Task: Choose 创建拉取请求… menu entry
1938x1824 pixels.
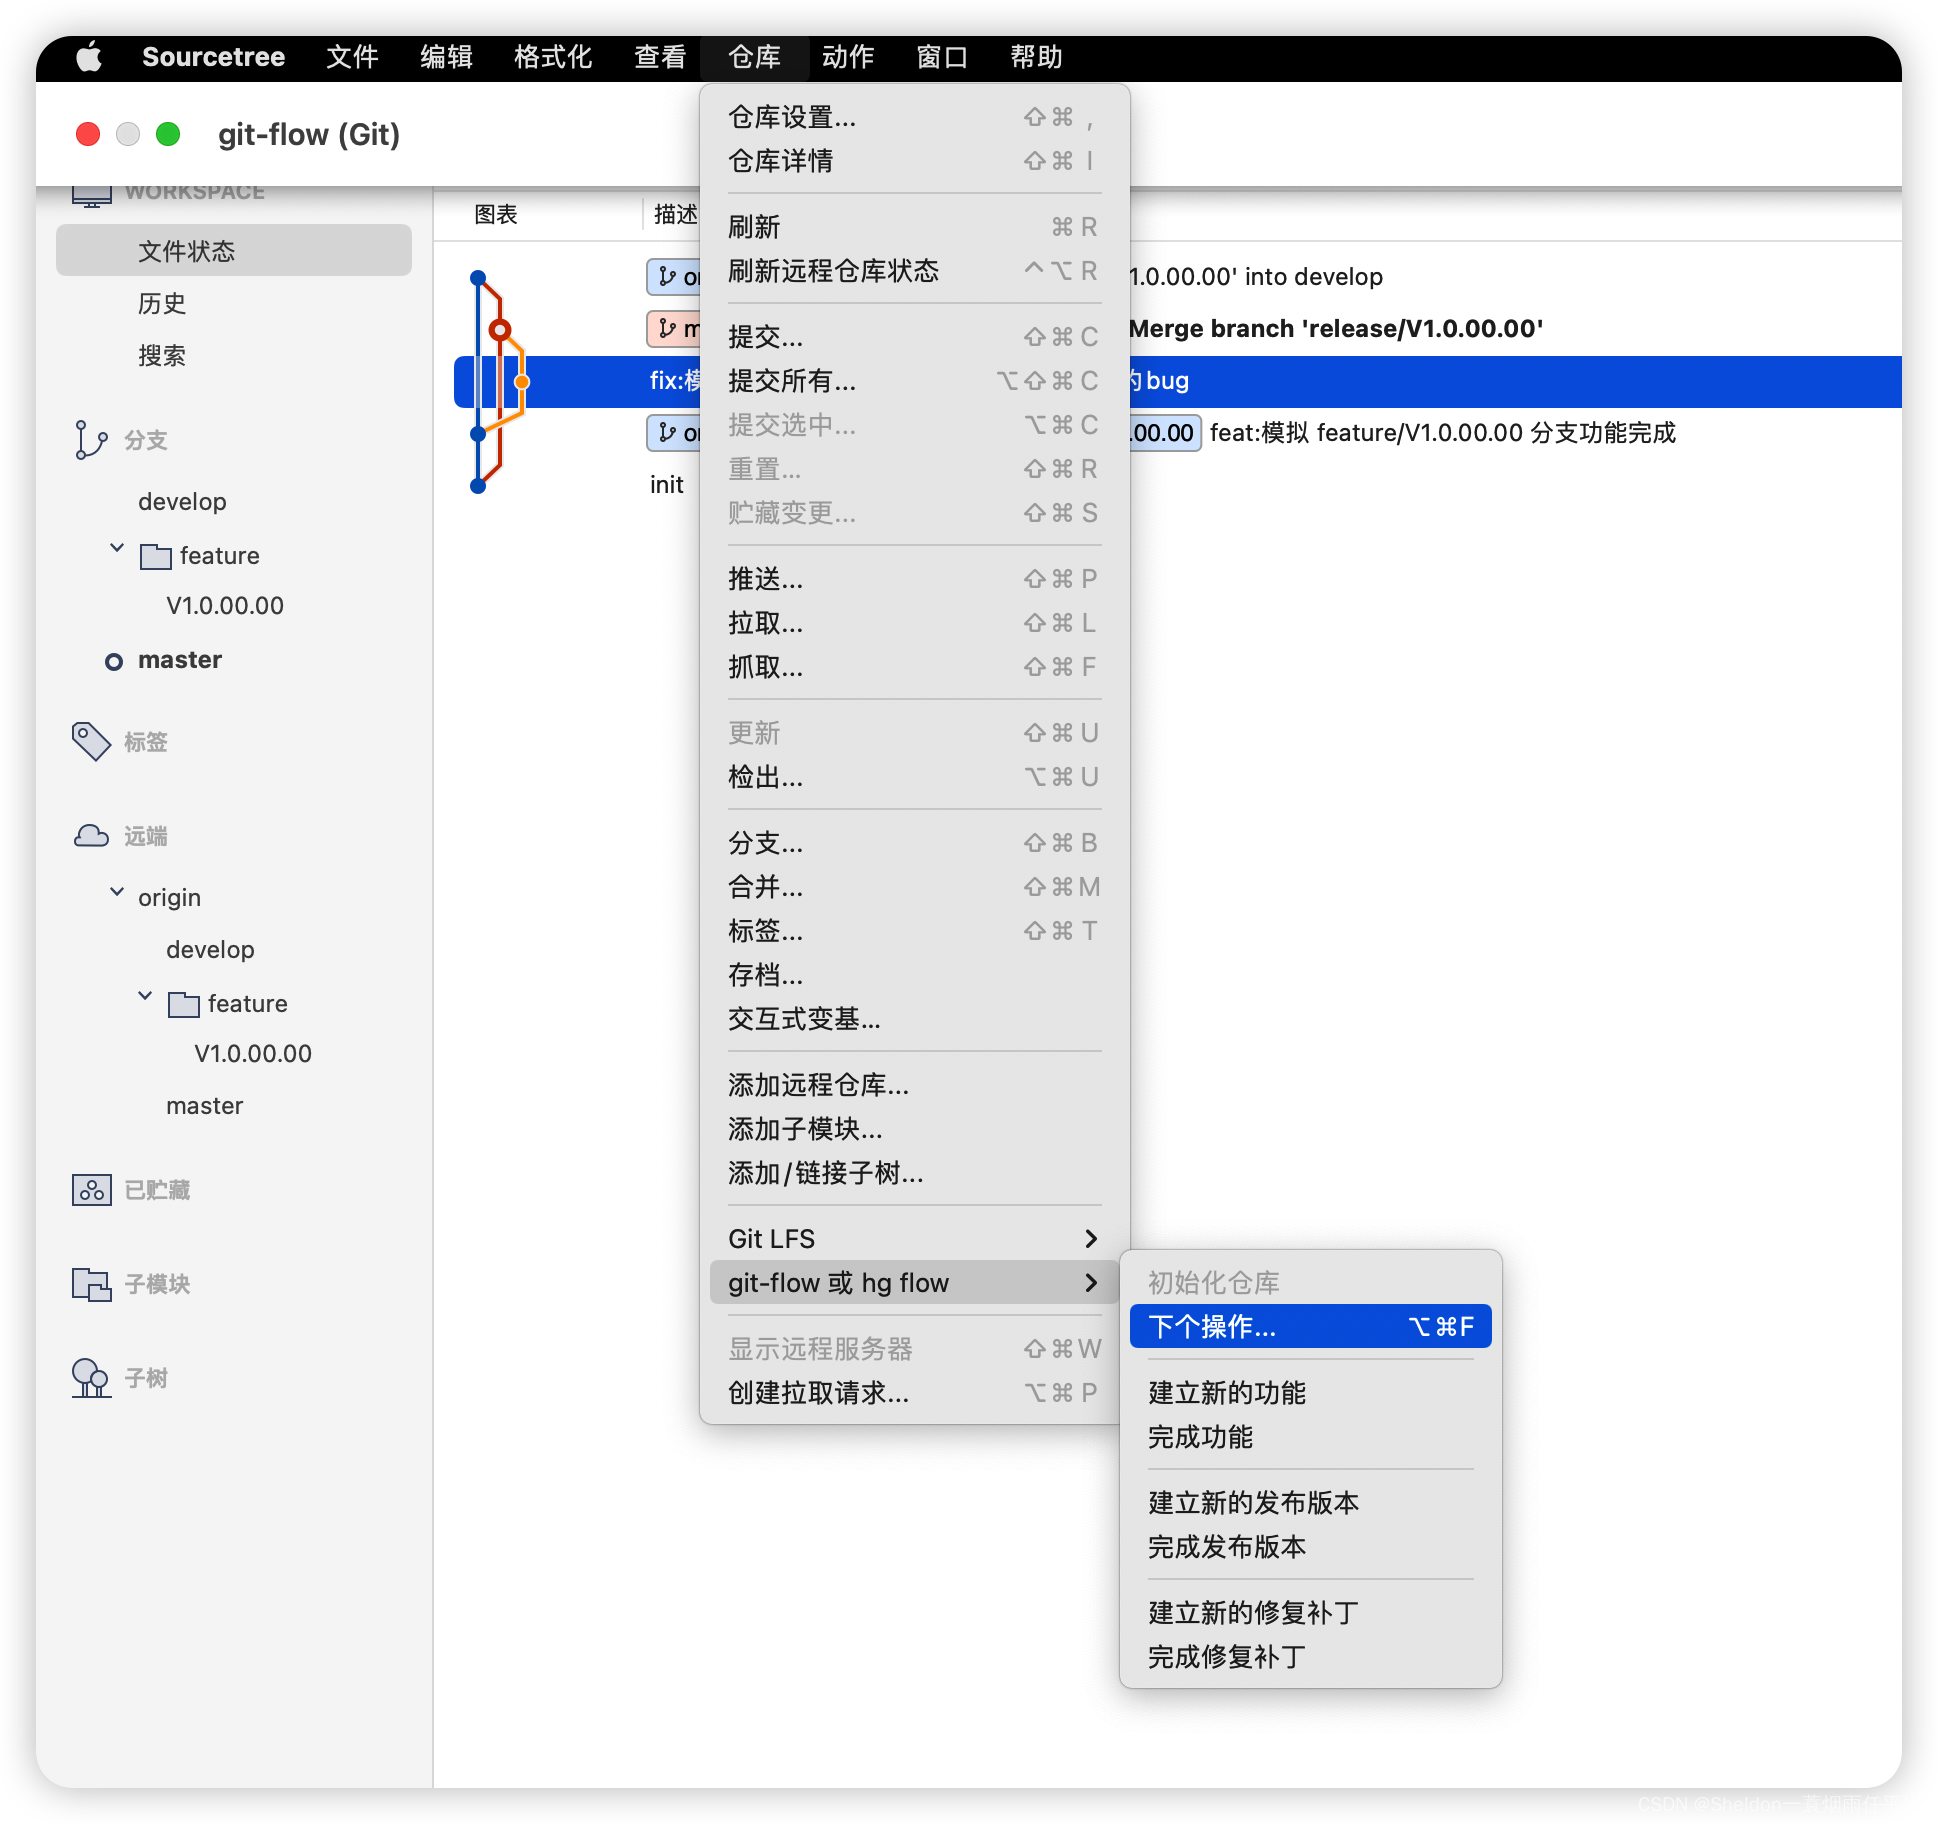Action: pyautogui.click(x=914, y=1393)
